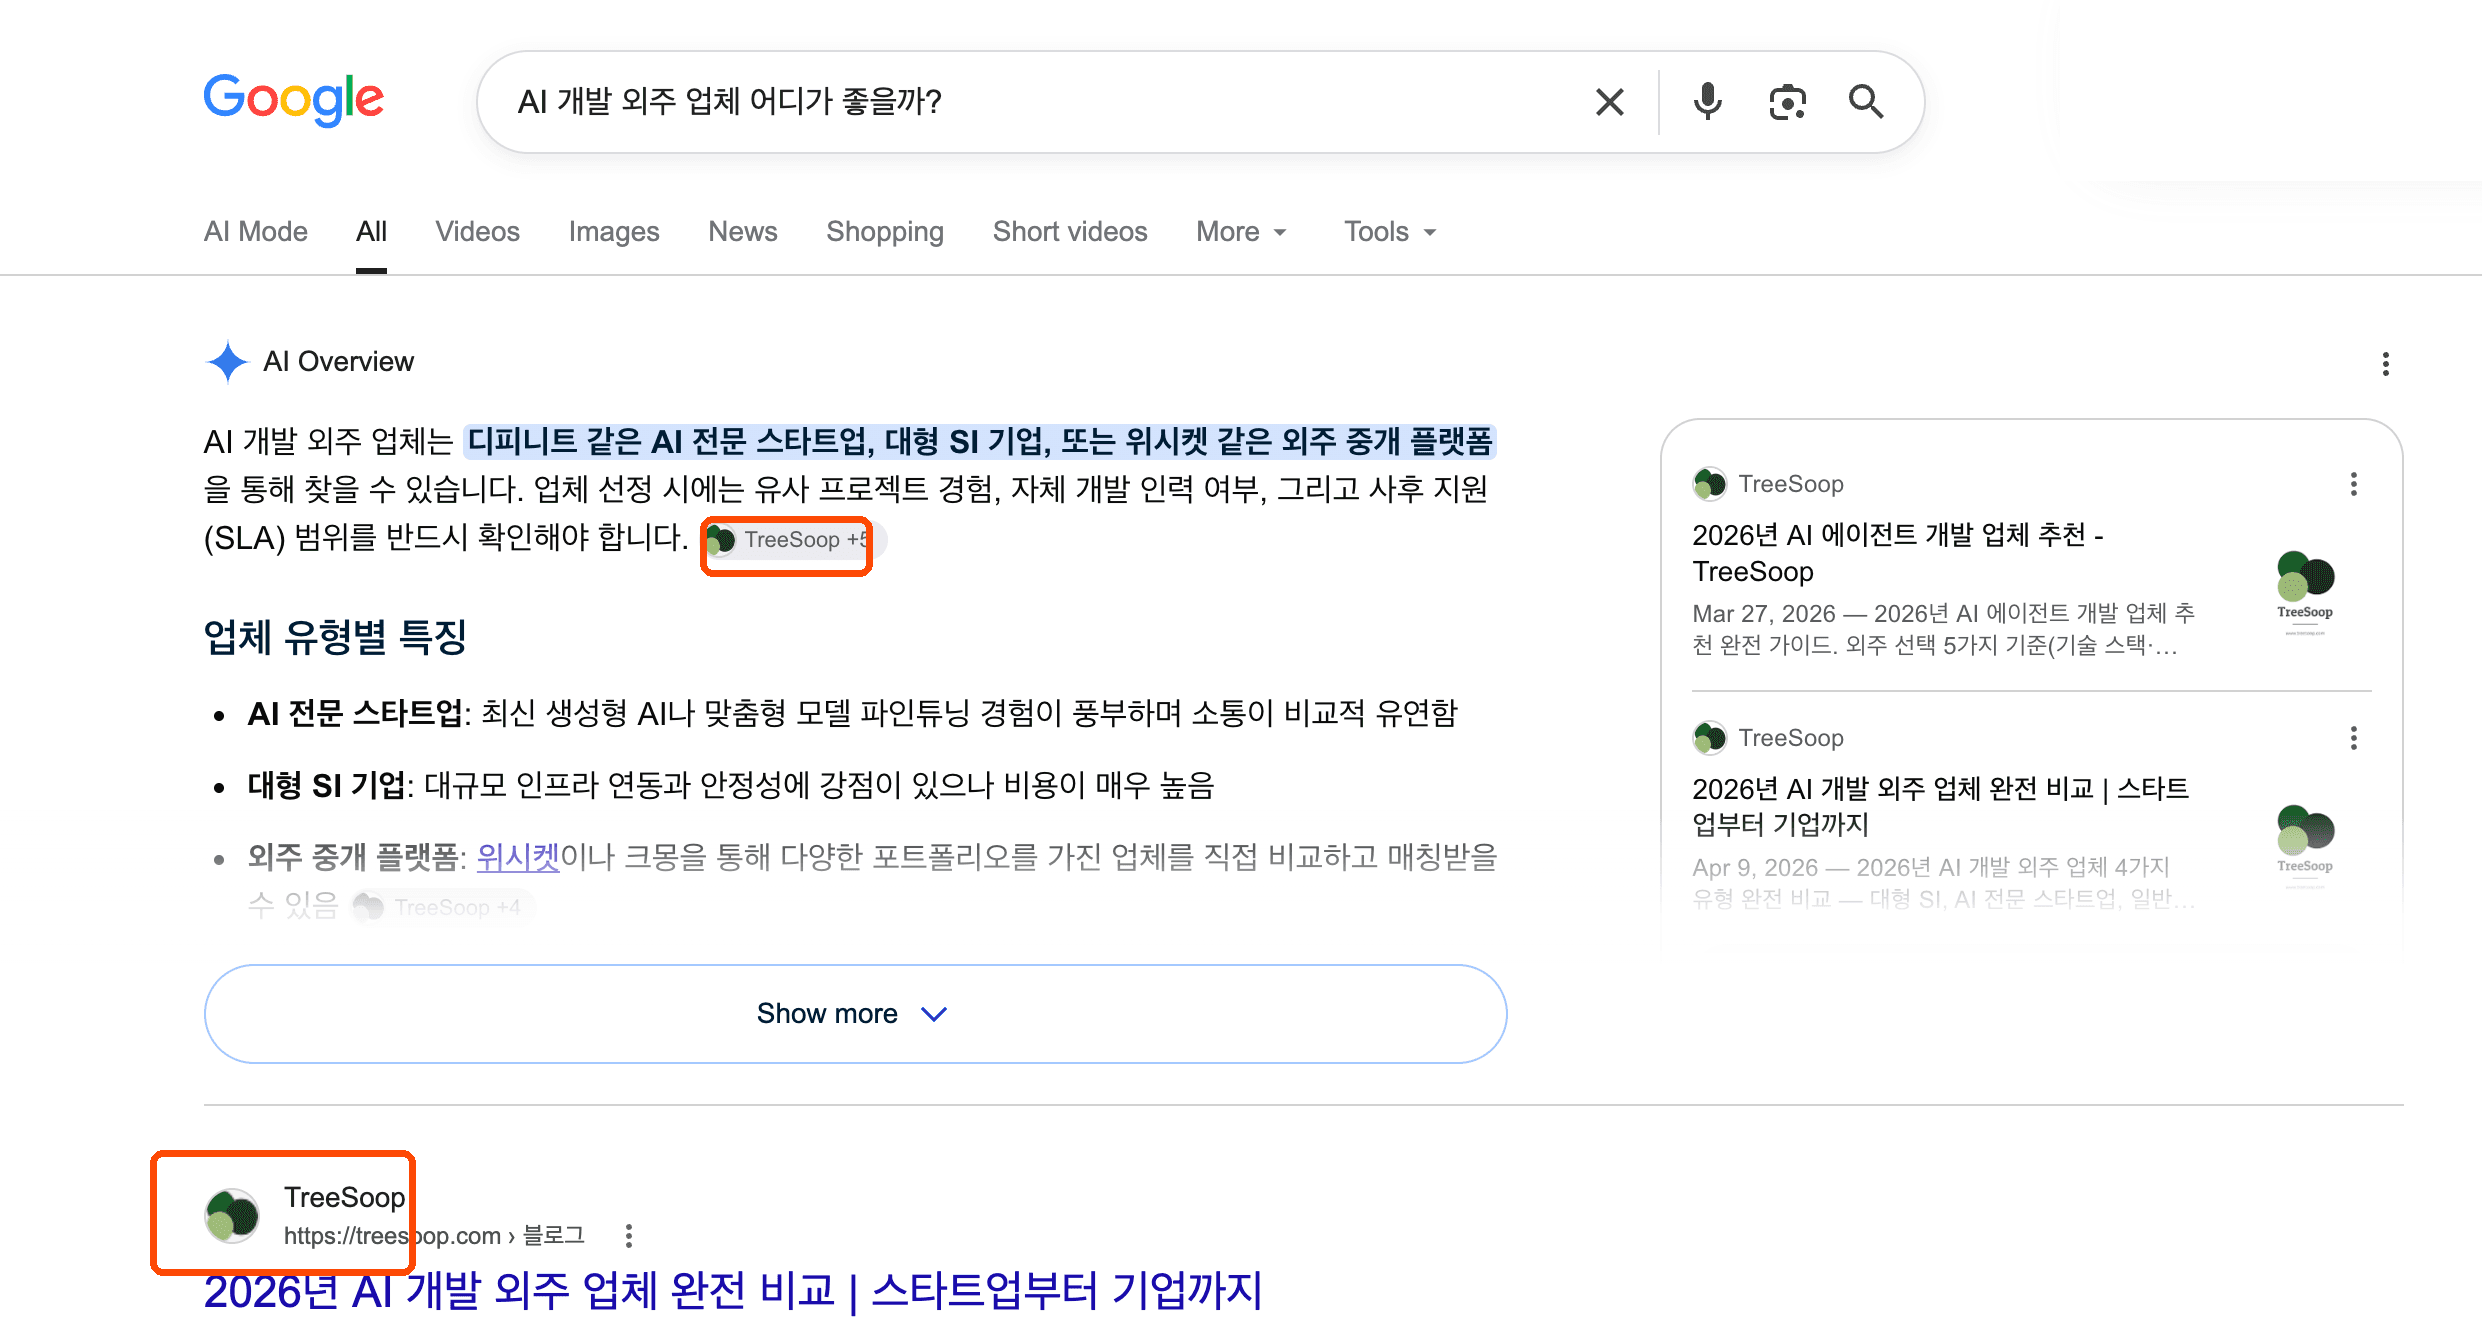Screen dimensions: 2482x1330
Task: Click the faded TreeSoop +4 source chip
Action: pyautogui.click(x=444, y=908)
